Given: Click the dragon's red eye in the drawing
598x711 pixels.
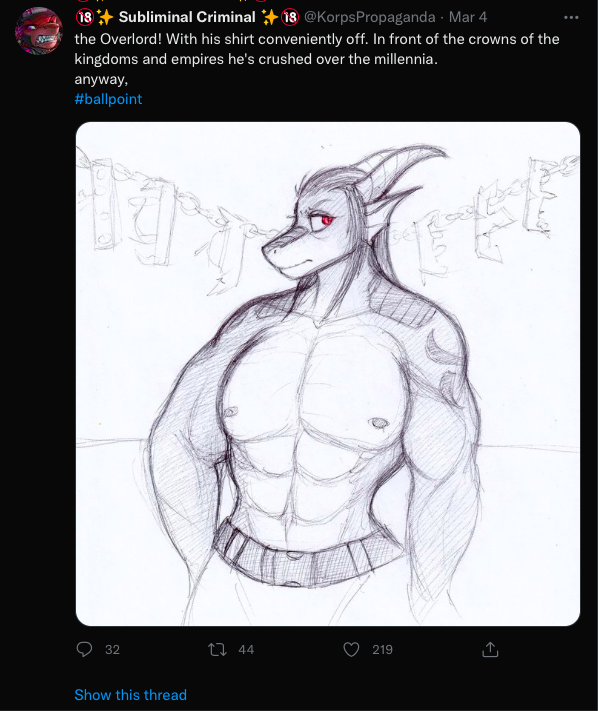Looking at the screenshot, I should (x=328, y=220).
